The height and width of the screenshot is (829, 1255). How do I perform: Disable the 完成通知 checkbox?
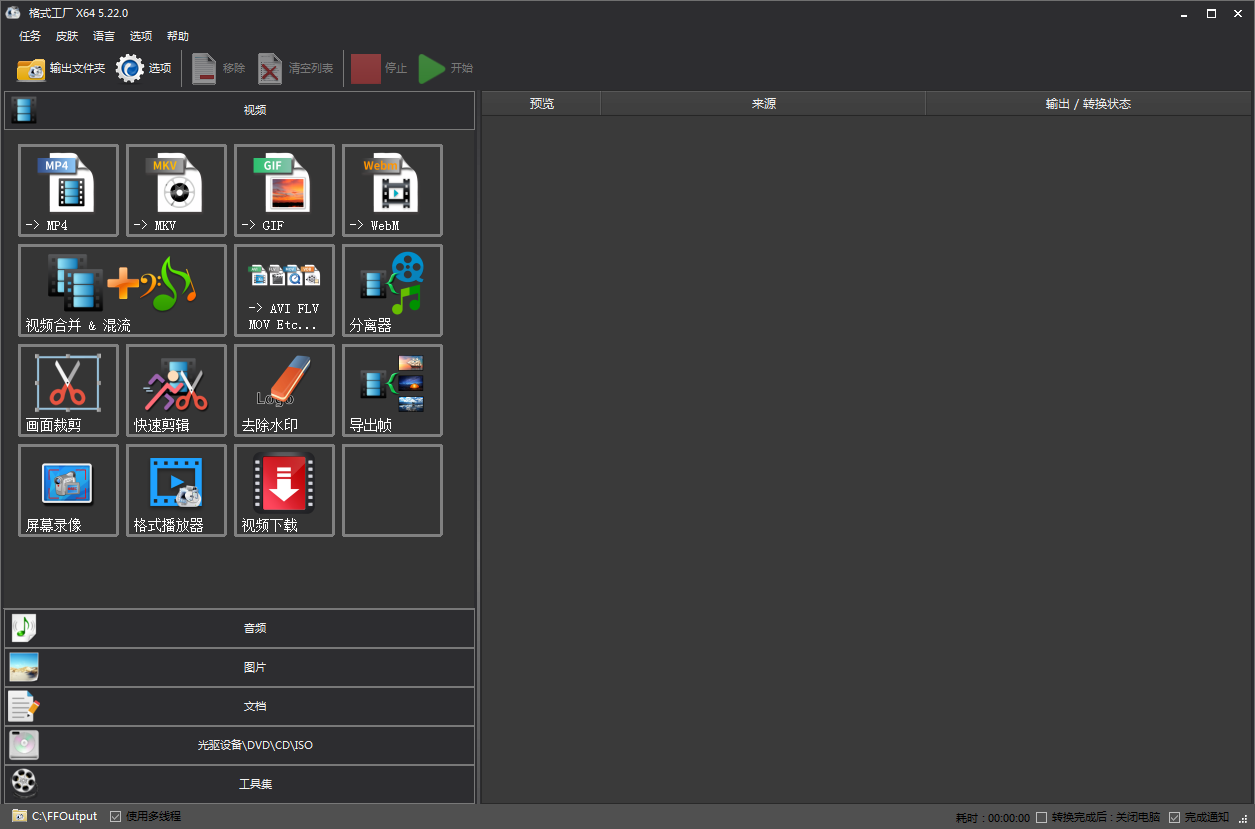point(1175,817)
